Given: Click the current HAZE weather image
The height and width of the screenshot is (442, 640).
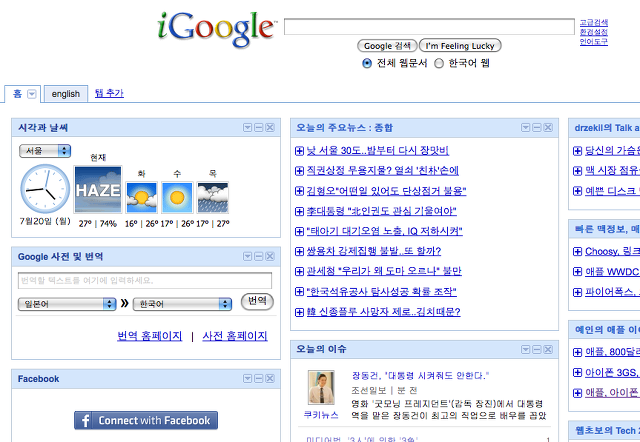Looking at the screenshot, I should point(98,189).
